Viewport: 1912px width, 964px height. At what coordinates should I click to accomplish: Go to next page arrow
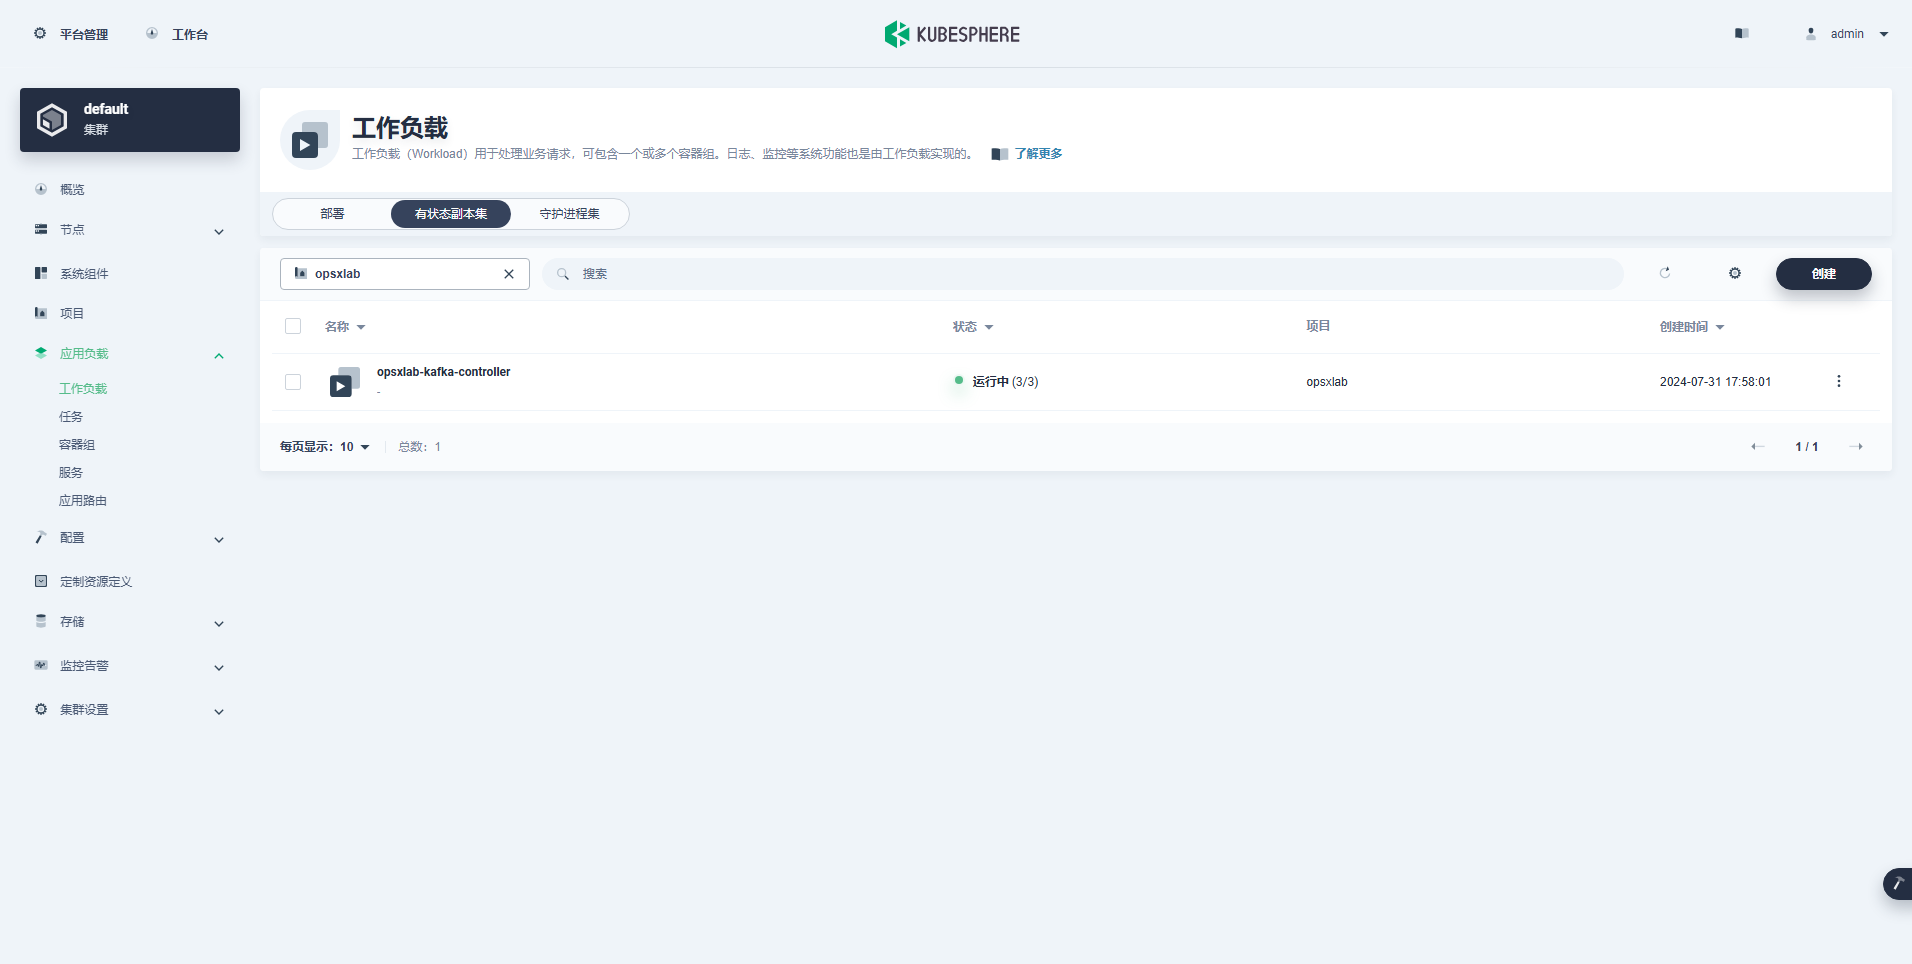point(1856,447)
